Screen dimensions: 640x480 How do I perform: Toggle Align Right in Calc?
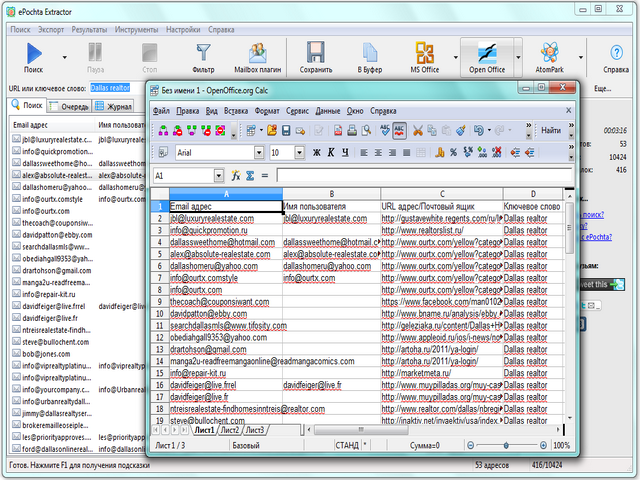tap(392, 153)
